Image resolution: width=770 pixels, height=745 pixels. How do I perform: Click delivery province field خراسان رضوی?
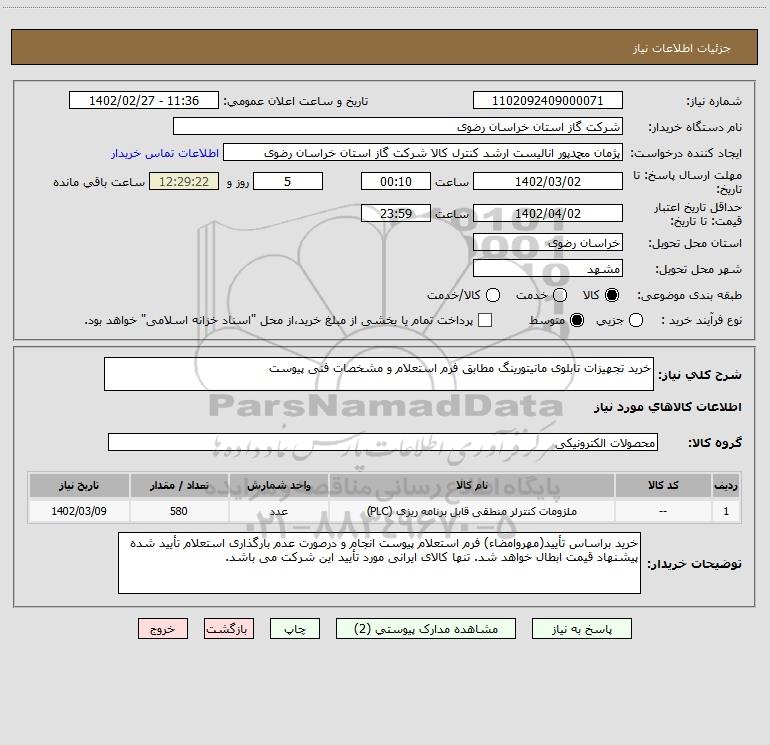point(548,243)
